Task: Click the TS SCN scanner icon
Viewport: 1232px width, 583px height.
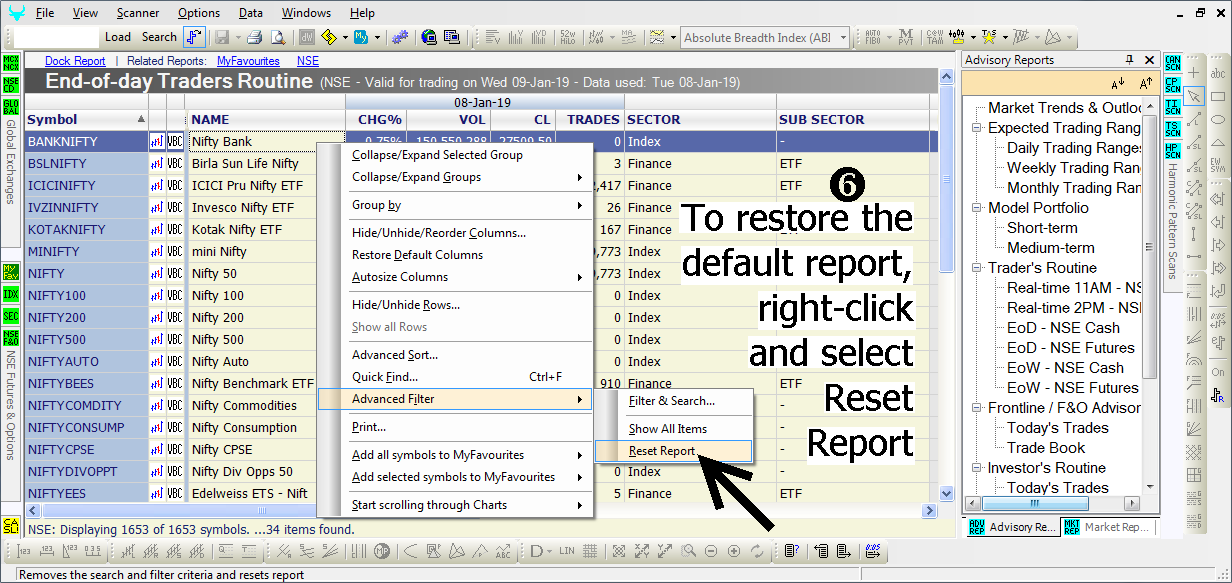Action: coord(1173,129)
